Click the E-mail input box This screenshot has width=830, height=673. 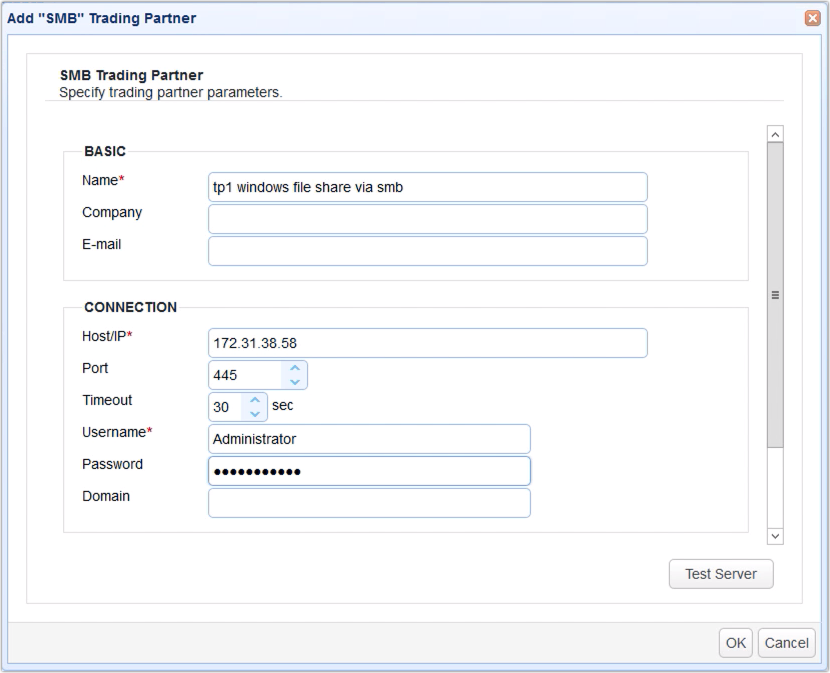pyautogui.click(x=427, y=250)
